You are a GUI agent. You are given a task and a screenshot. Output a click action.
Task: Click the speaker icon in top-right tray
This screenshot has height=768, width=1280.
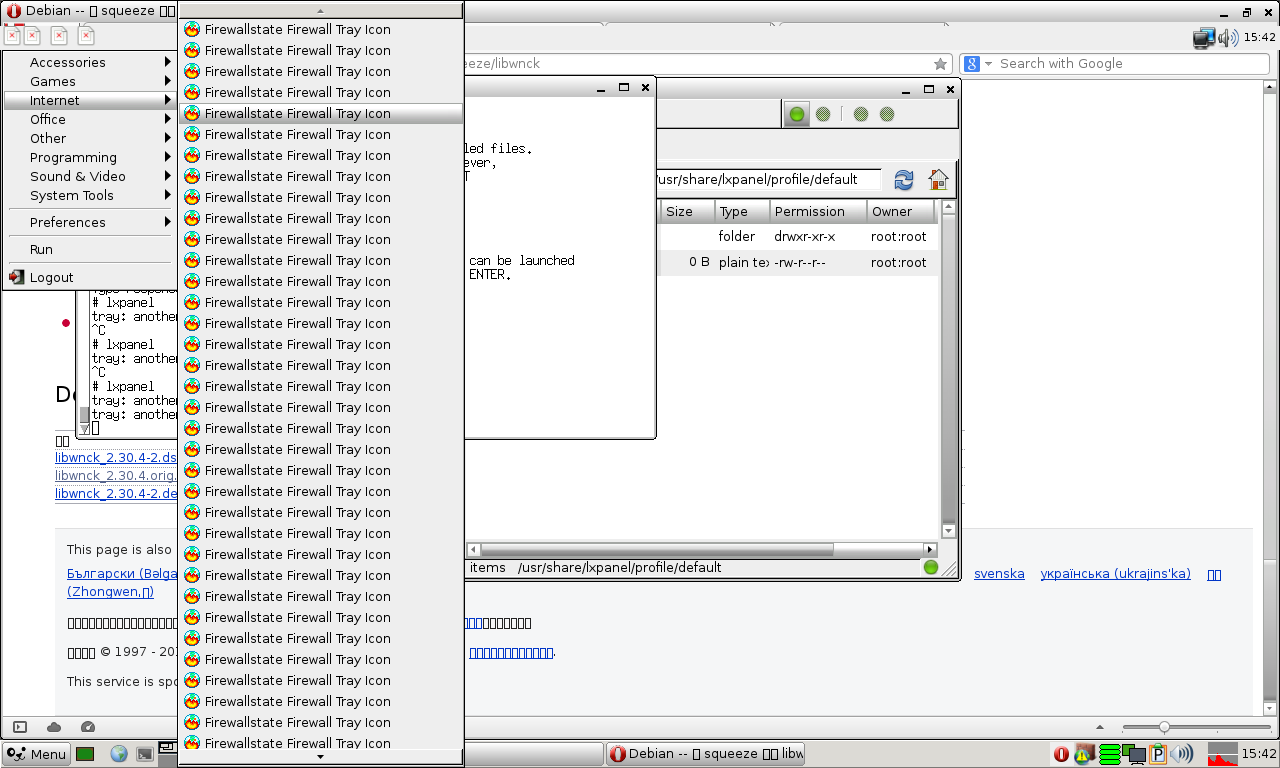click(1229, 38)
